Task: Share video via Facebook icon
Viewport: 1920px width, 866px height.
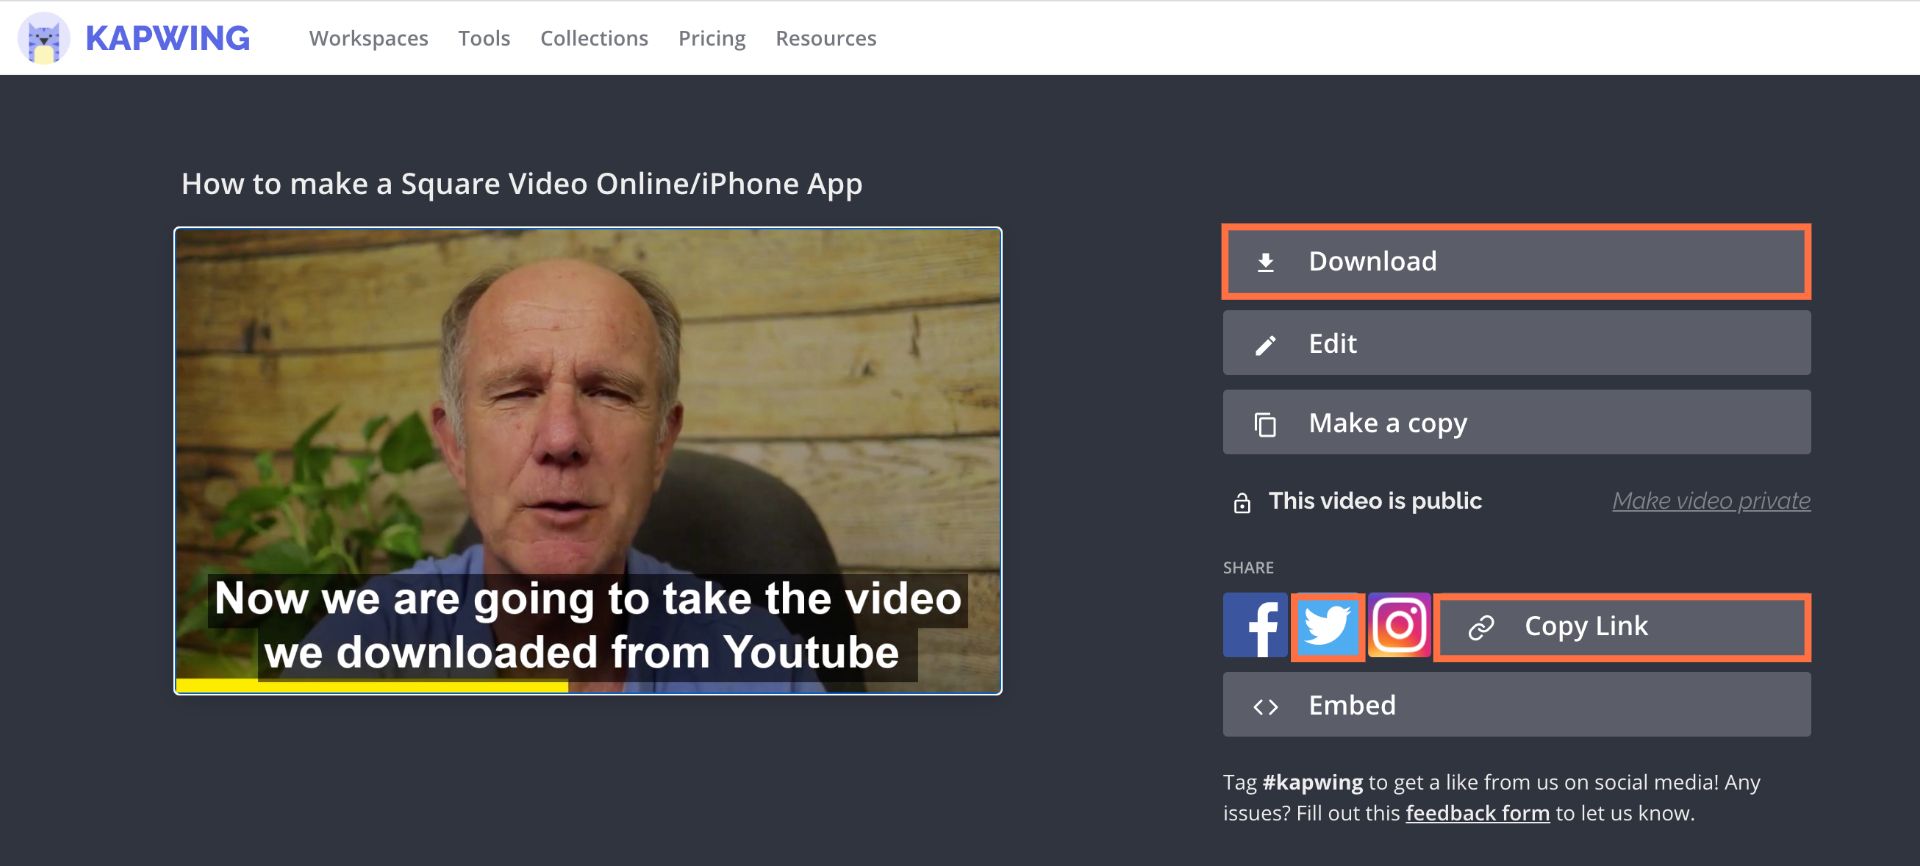Action: (x=1255, y=626)
